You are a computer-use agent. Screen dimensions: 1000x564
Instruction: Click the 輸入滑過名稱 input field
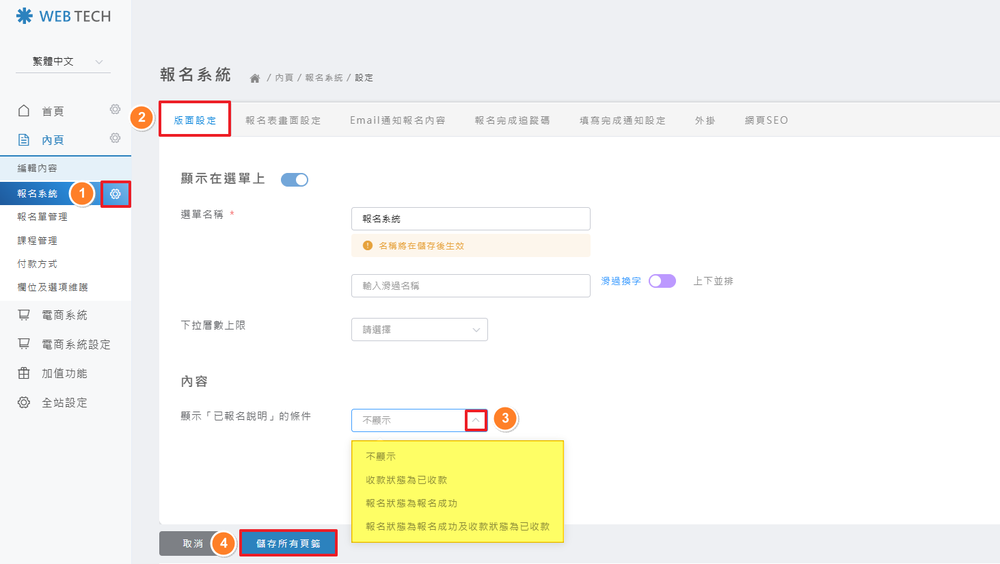(x=470, y=286)
